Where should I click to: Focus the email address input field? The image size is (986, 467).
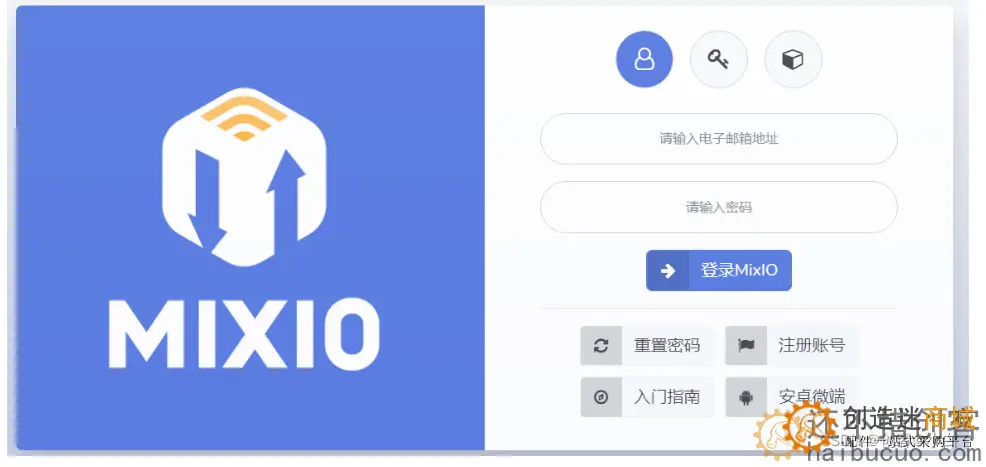pos(718,139)
